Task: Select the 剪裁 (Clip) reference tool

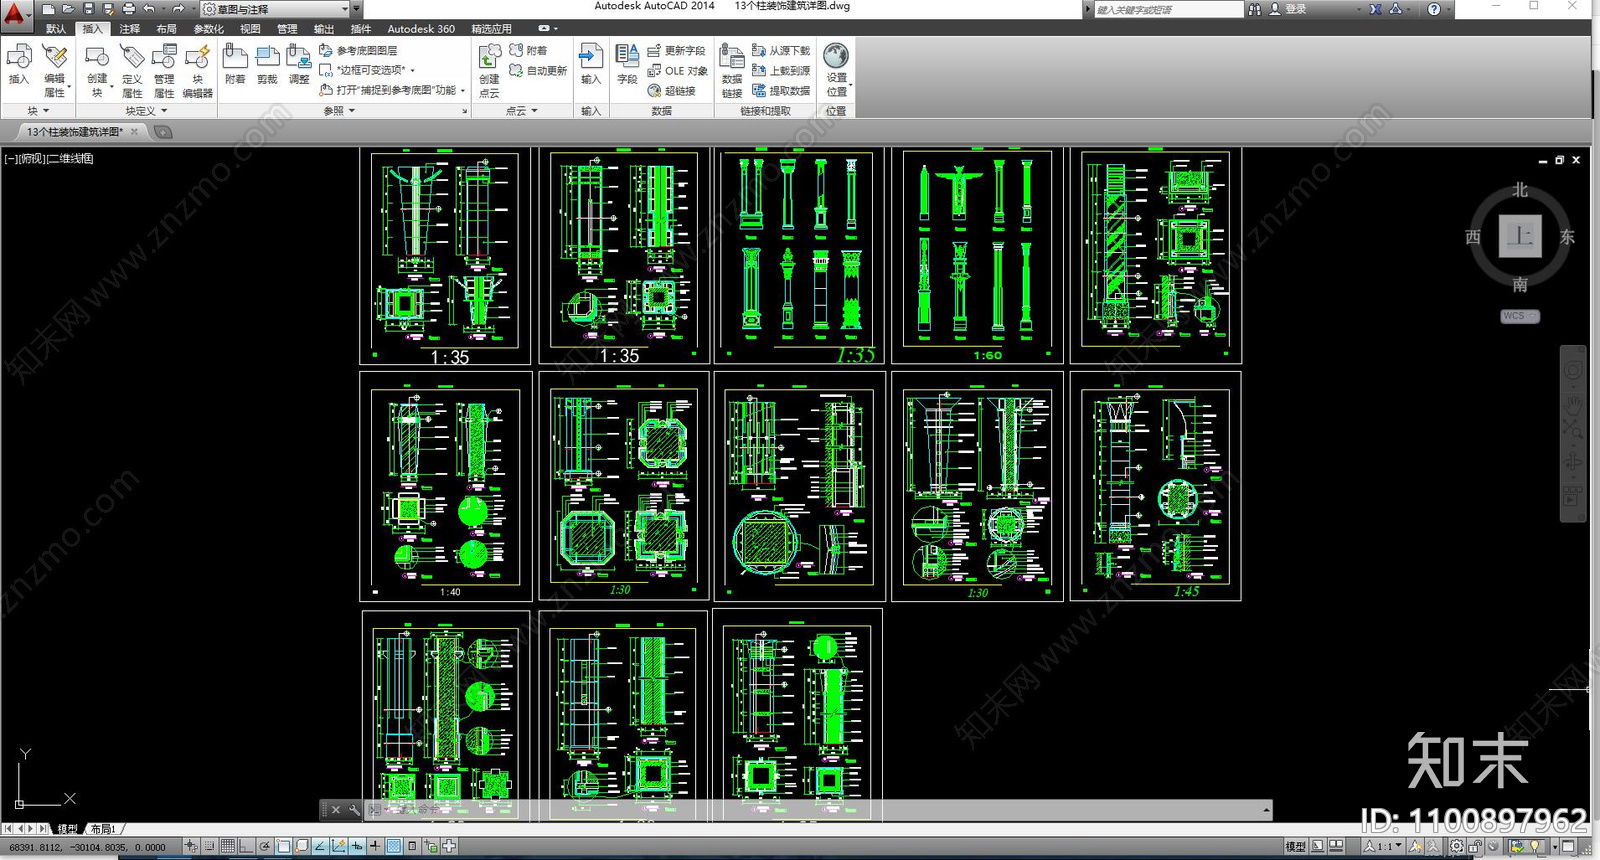Action: click(267, 64)
